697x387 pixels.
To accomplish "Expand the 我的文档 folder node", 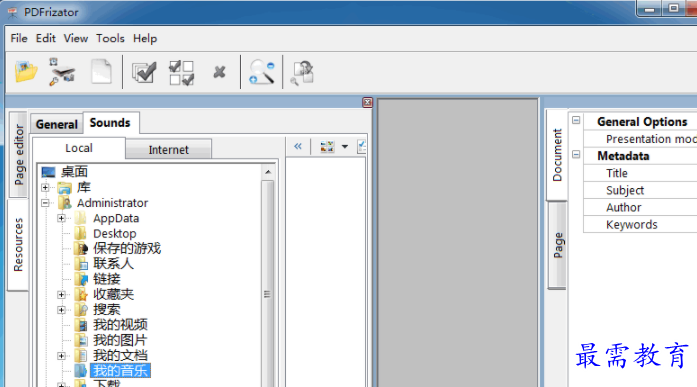I will pyautogui.click(x=61, y=356).
